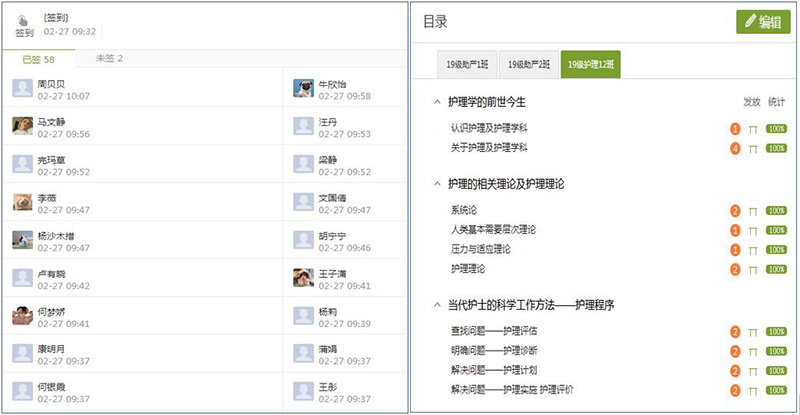Select the 19级助产2班 class tab
800x415 pixels.
pos(528,64)
